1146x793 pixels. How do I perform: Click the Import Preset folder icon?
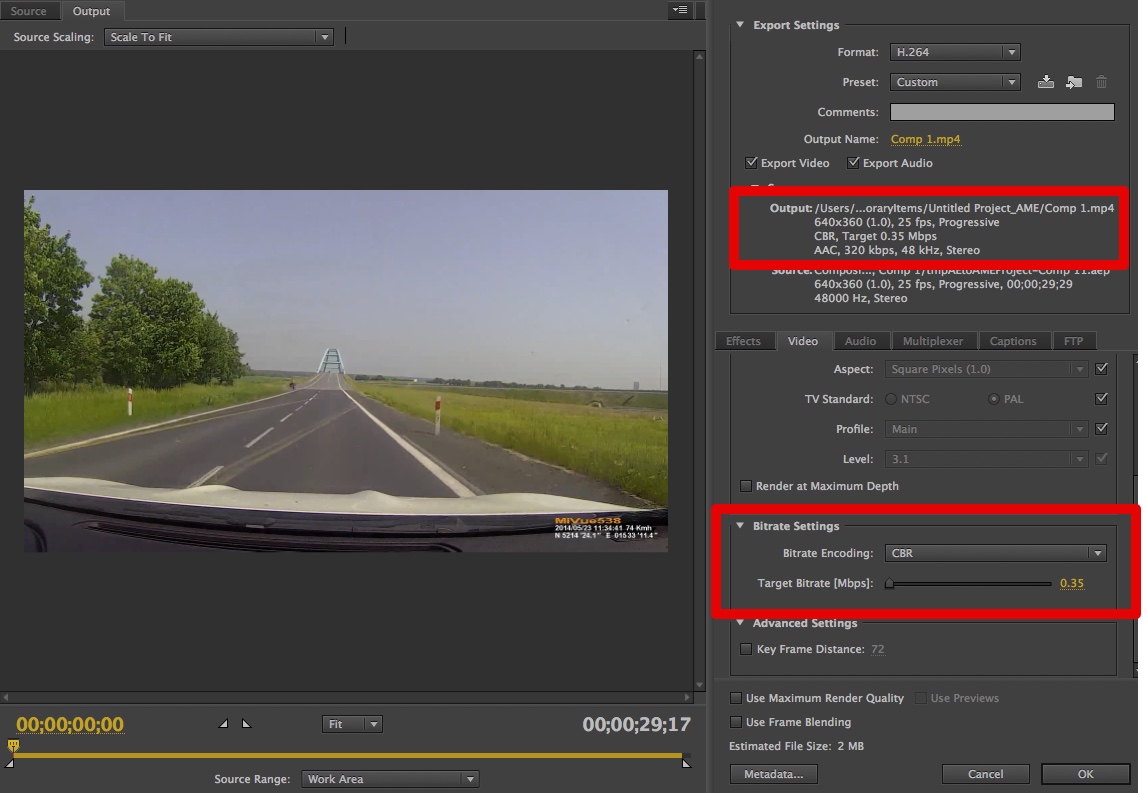coord(1073,82)
